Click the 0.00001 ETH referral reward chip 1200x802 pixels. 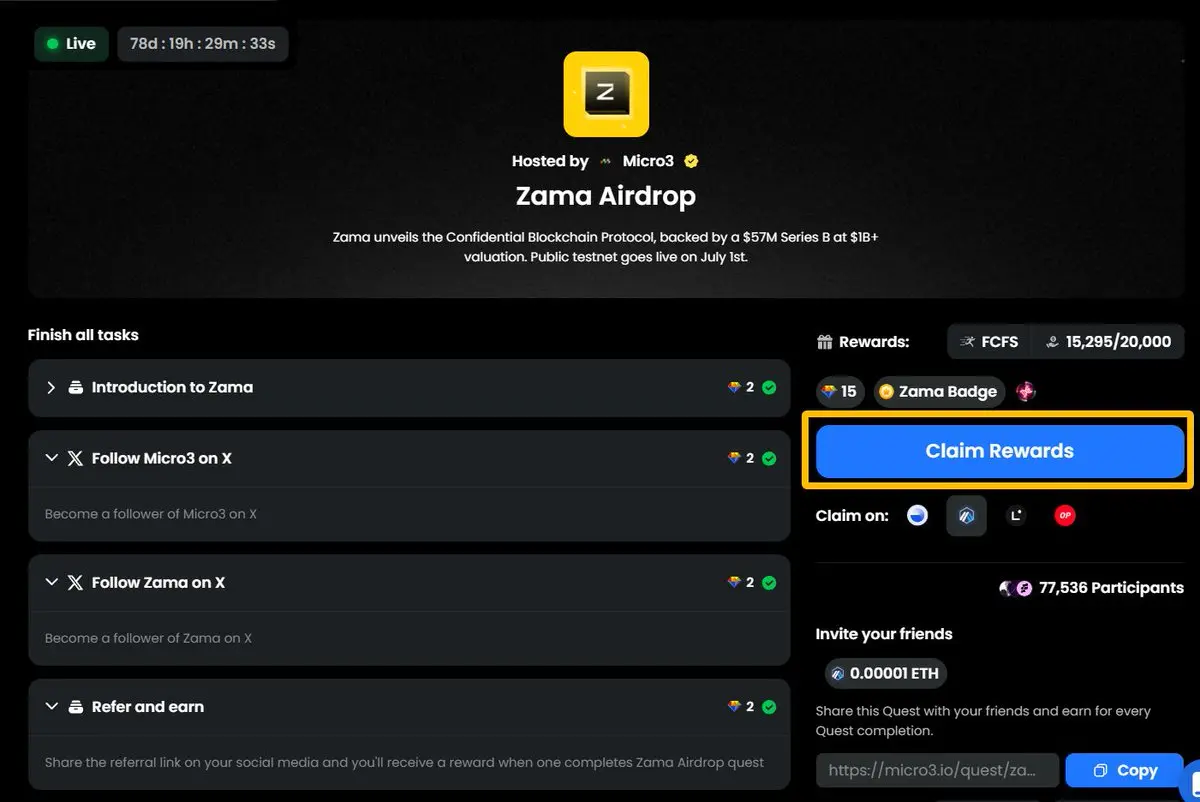(885, 673)
